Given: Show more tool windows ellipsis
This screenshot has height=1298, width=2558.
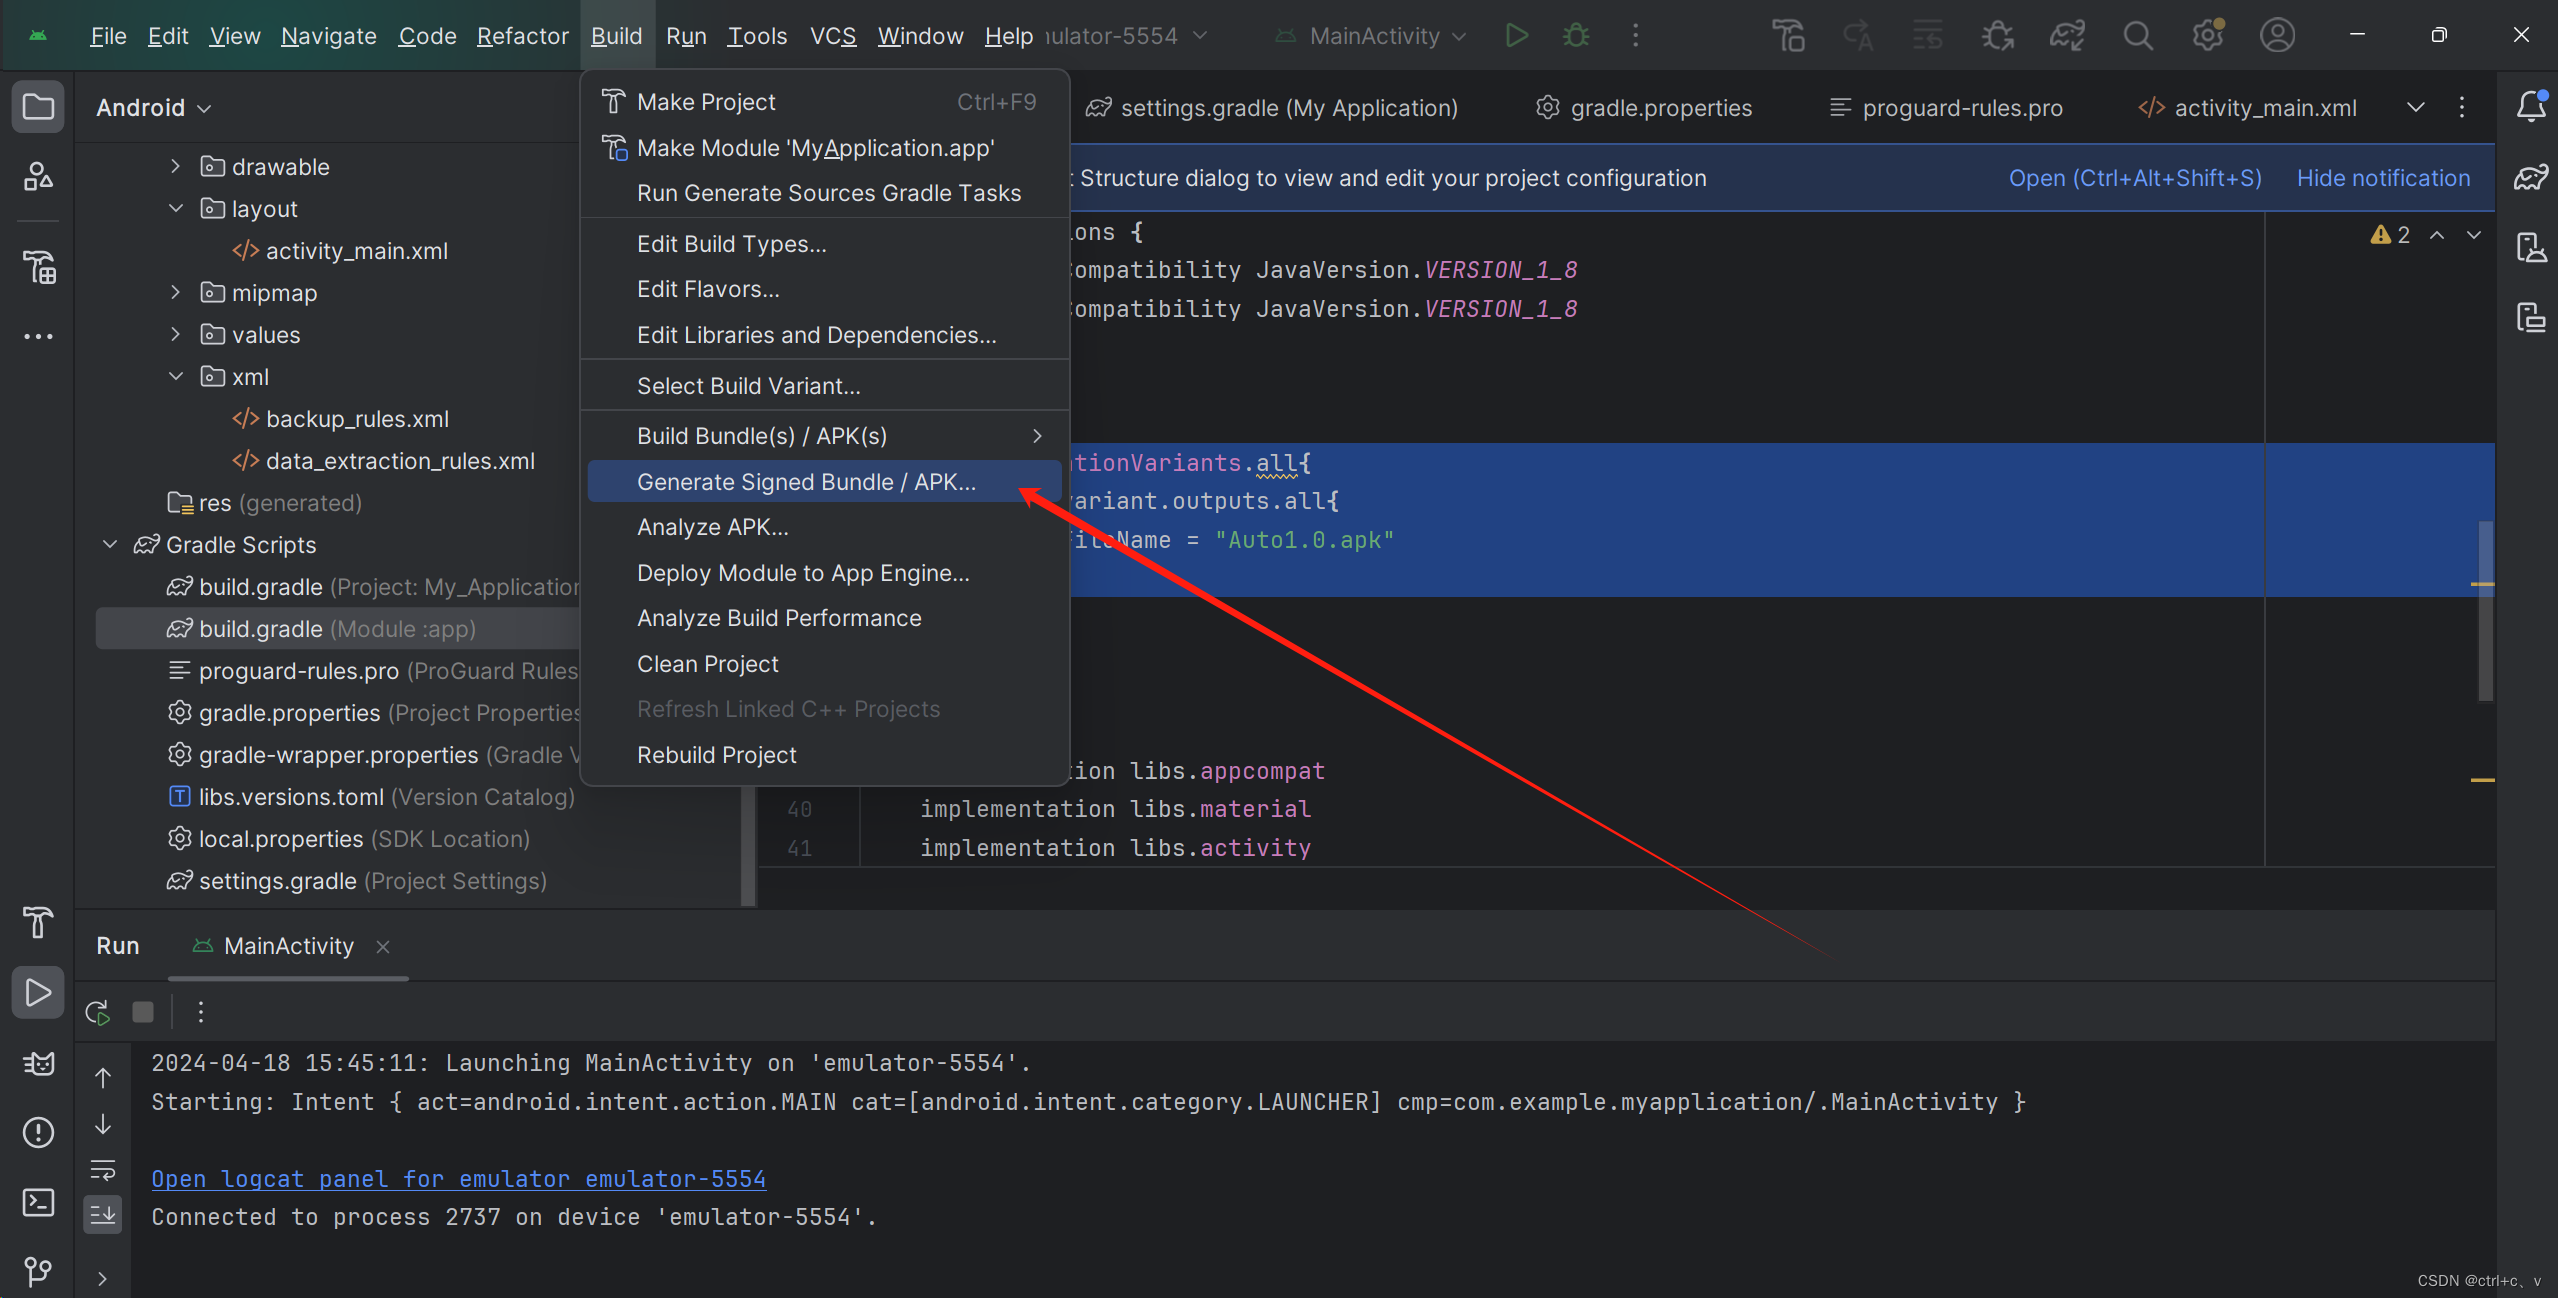Looking at the screenshot, I should click(x=38, y=336).
